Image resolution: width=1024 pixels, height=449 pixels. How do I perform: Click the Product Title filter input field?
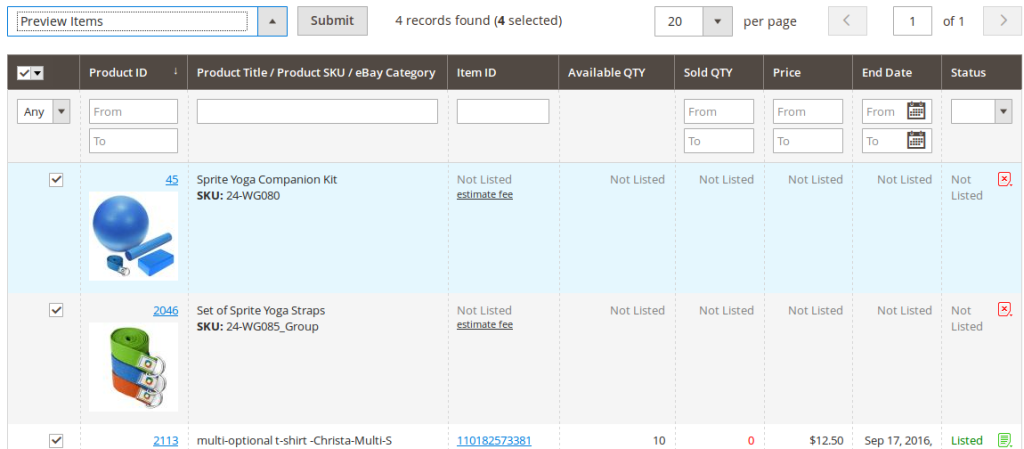click(x=317, y=112)
